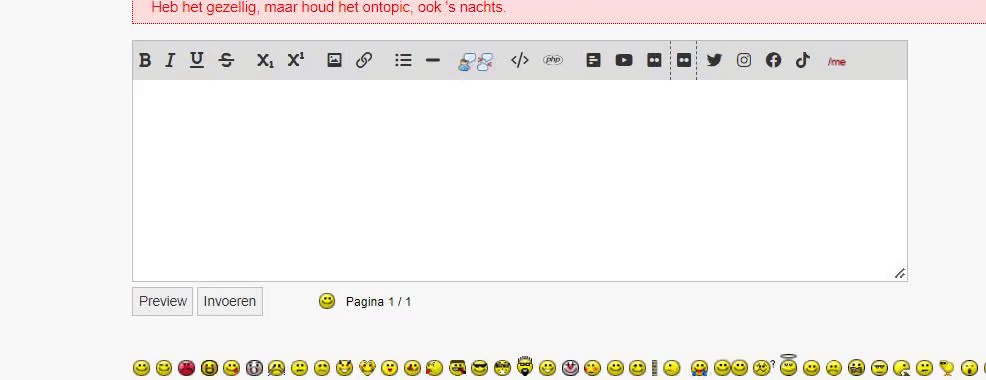Apply strikethrough with the S icon
This screenshot has width=986, height=380.
click(226, 60)
